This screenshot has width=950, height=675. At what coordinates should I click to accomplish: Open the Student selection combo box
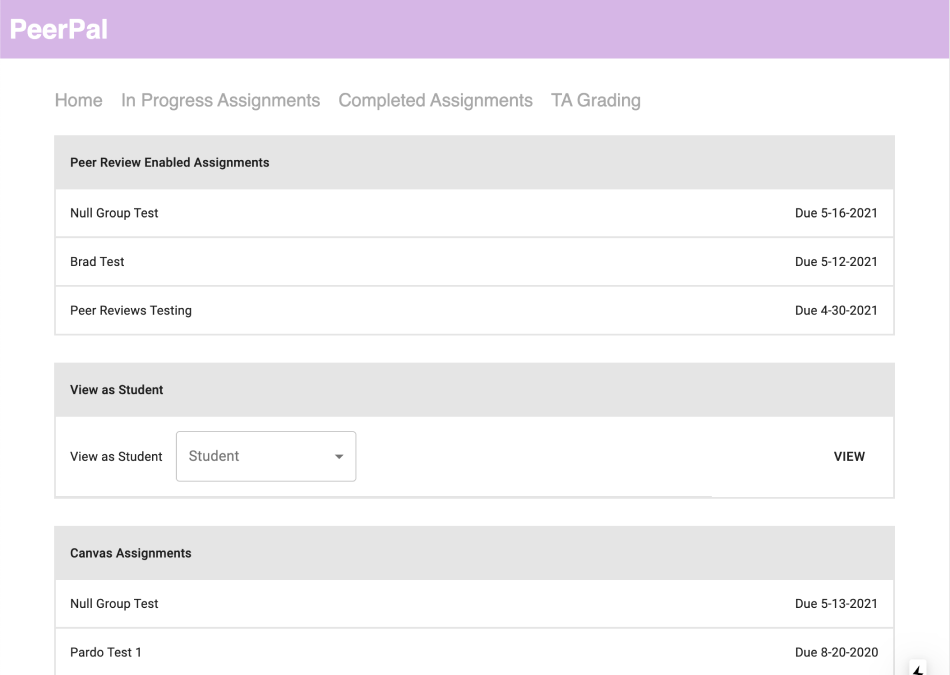266,456
